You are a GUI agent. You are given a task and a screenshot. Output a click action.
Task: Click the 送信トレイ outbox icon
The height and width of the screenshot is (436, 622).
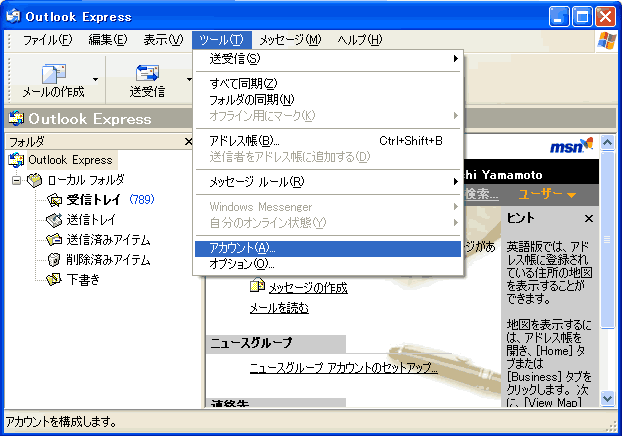point(54,220)
